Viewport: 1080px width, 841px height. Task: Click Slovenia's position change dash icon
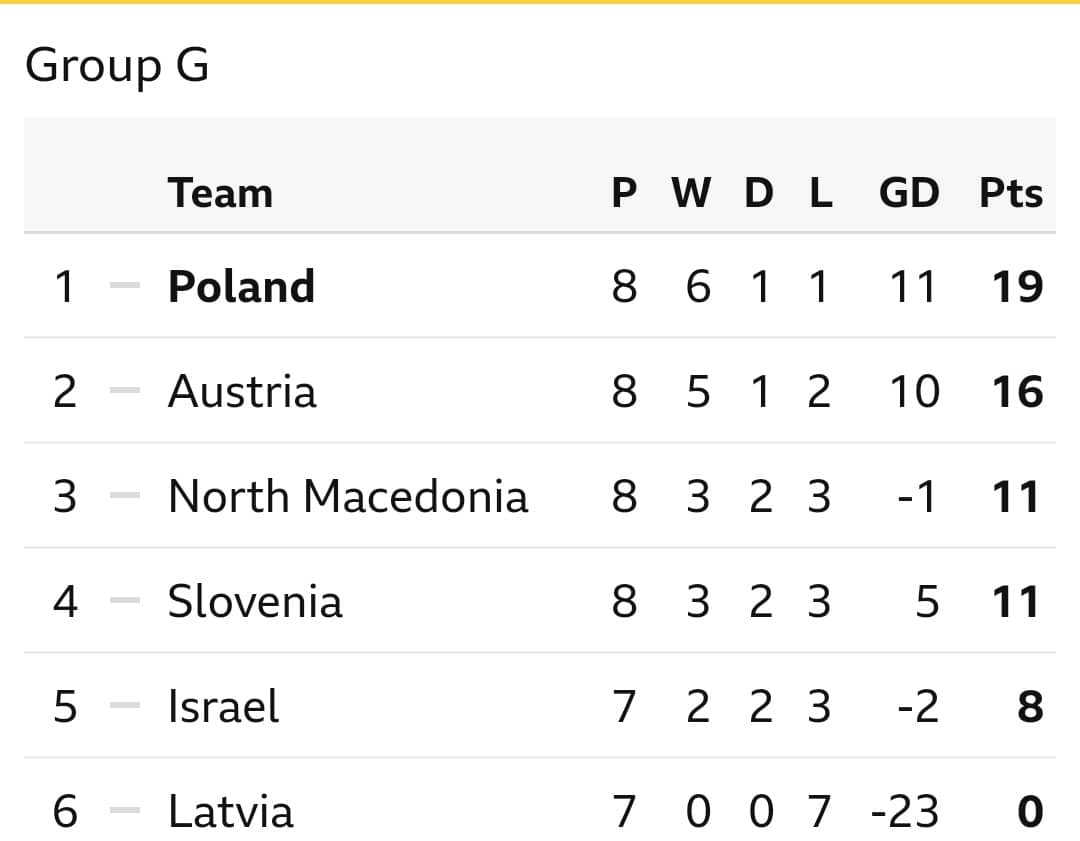pyautogui.click(x=125, y=600)
